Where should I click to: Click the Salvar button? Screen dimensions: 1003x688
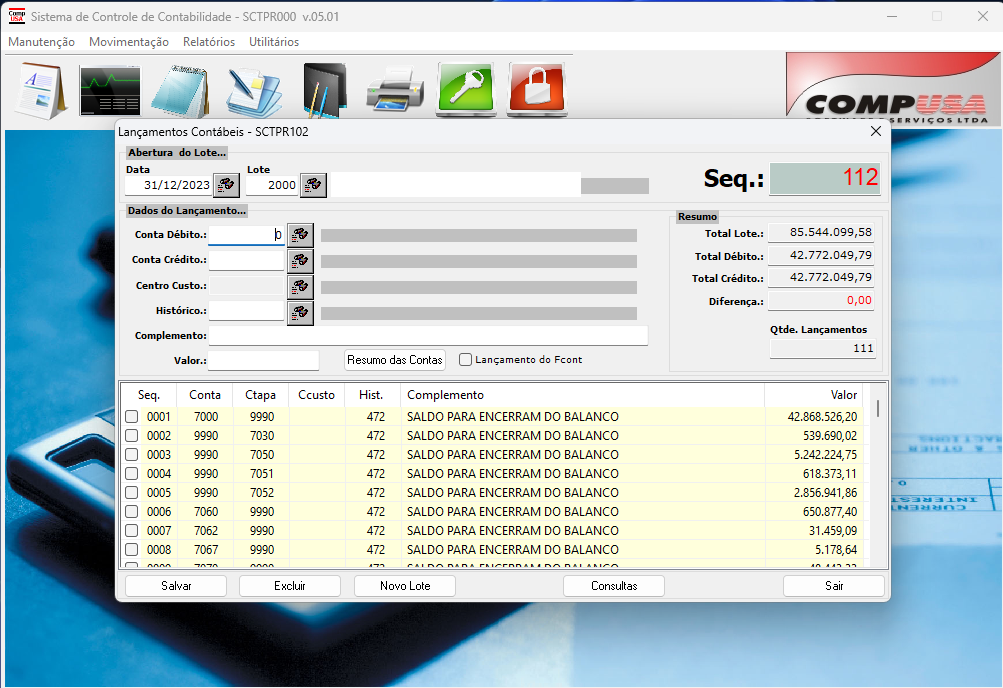pos(176,586)
